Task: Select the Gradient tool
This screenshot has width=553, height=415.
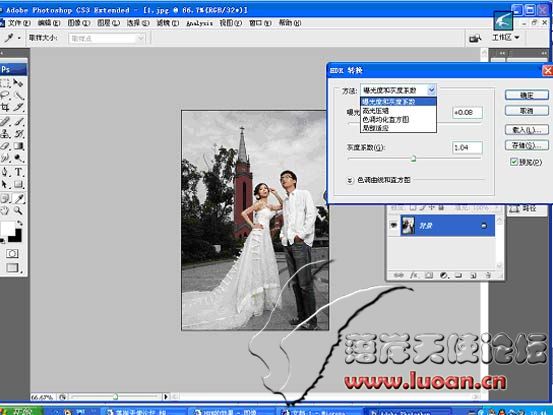Action: tap(18, 146)
